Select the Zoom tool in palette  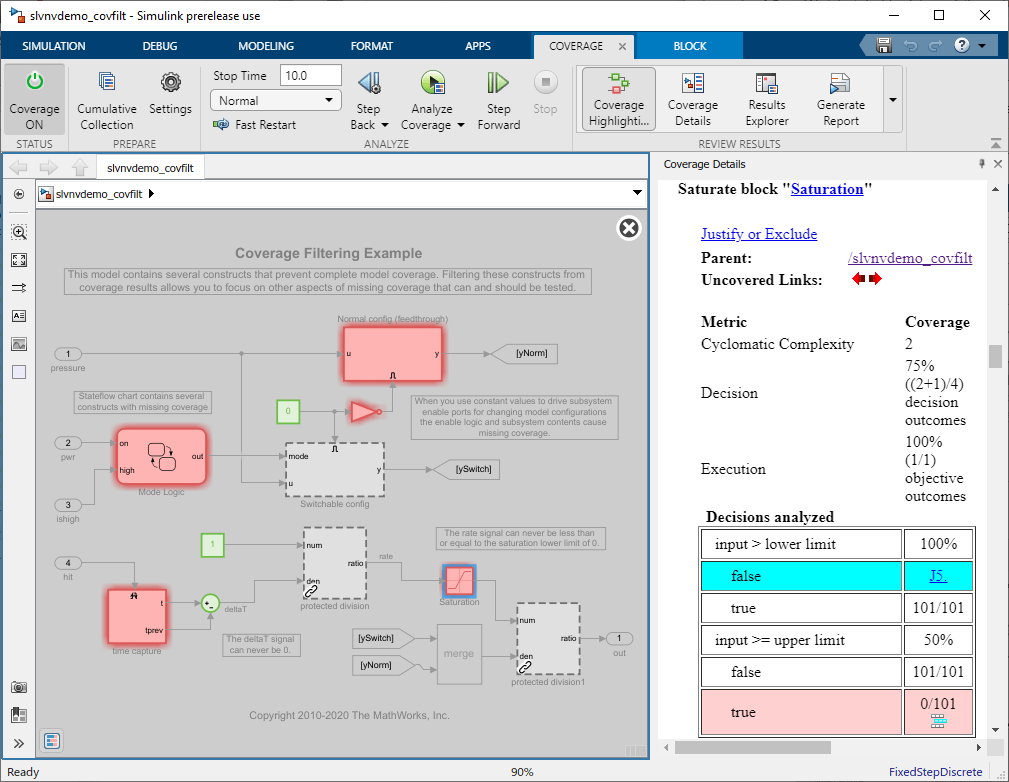coord(19,232)
